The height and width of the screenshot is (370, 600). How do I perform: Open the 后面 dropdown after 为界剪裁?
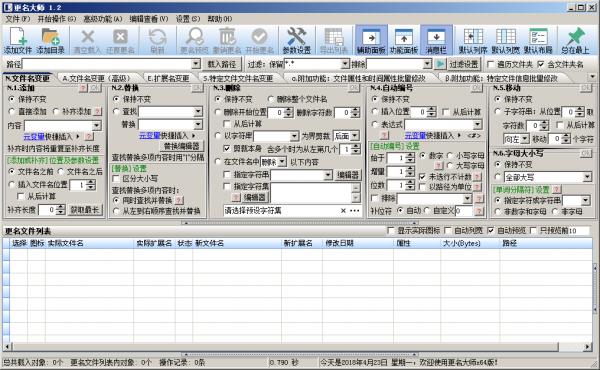coord(355,135)
